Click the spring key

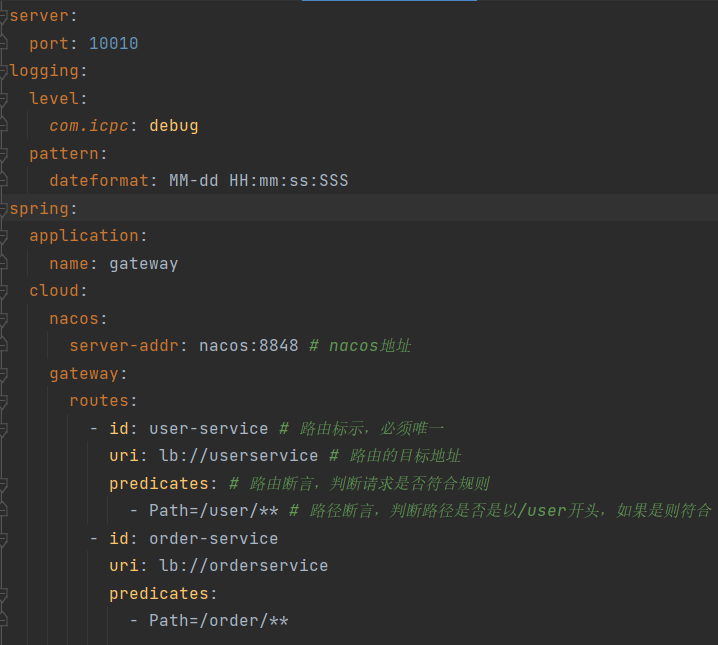click(x=39, y=209)
